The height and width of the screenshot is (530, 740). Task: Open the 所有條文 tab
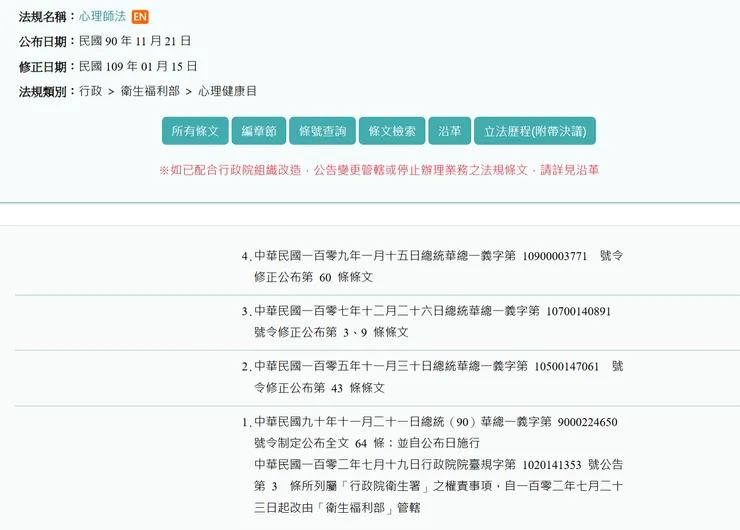coord(195,131)
